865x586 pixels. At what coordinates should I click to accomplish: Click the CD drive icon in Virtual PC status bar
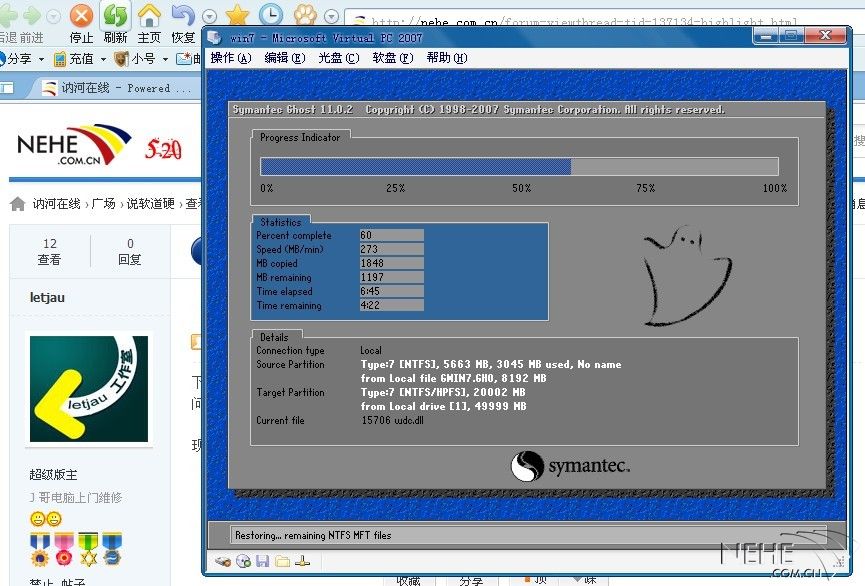click(243, 561)
